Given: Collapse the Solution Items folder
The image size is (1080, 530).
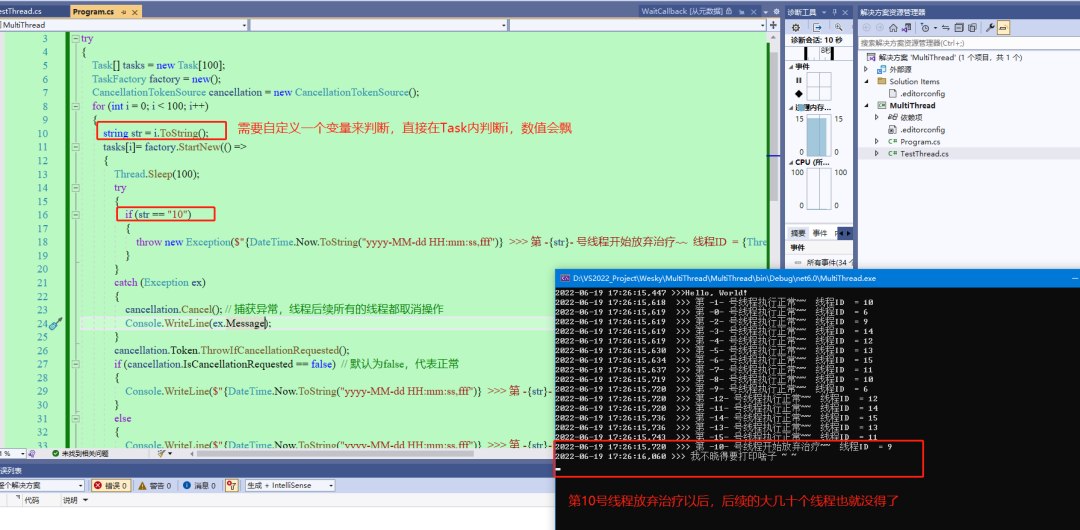Looking at the screenshot, I should (x=867, y=81).
